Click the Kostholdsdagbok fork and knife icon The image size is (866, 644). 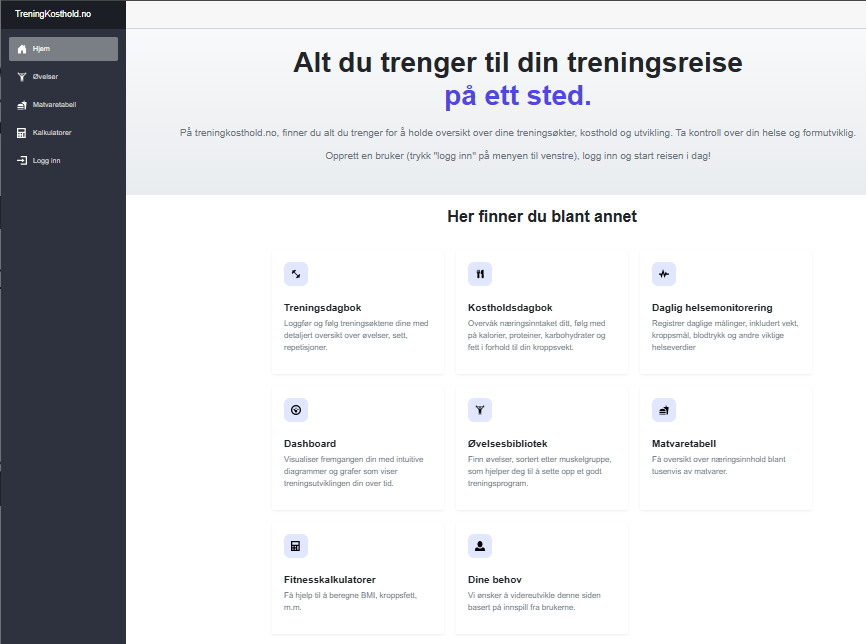coord(480,273)
